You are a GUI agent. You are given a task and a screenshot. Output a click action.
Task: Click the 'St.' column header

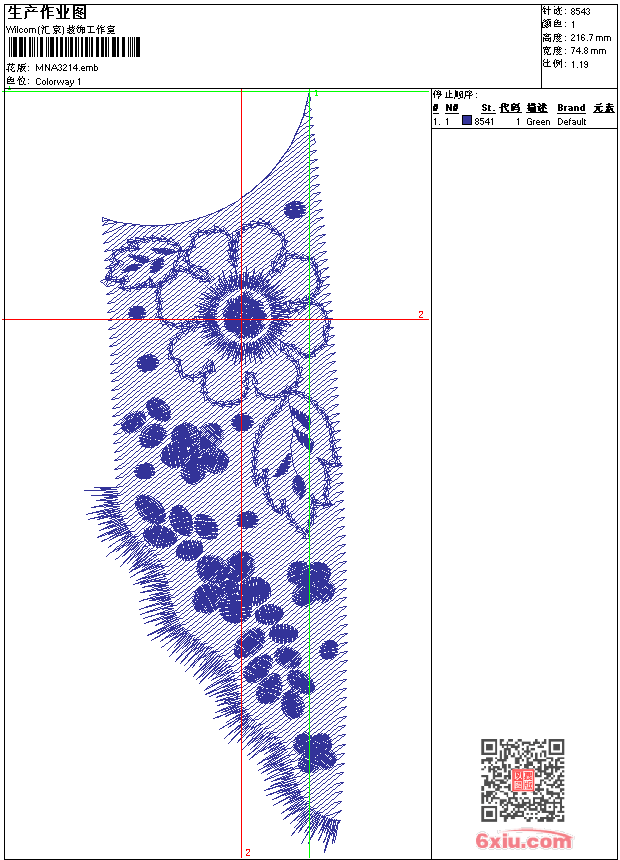coord(488,108)
